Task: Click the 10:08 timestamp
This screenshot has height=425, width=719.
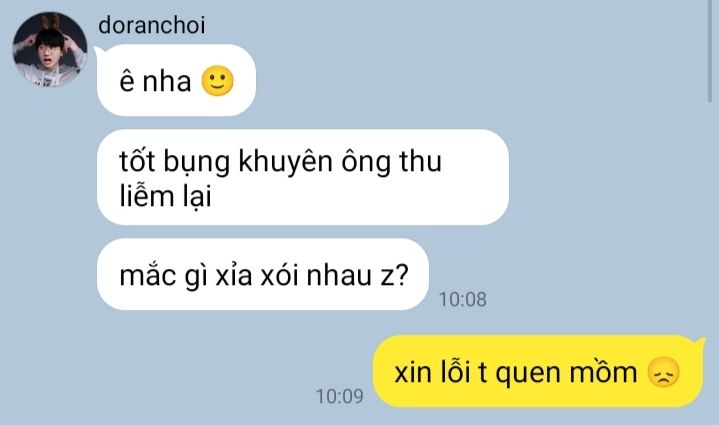Action: pos(463,299)
